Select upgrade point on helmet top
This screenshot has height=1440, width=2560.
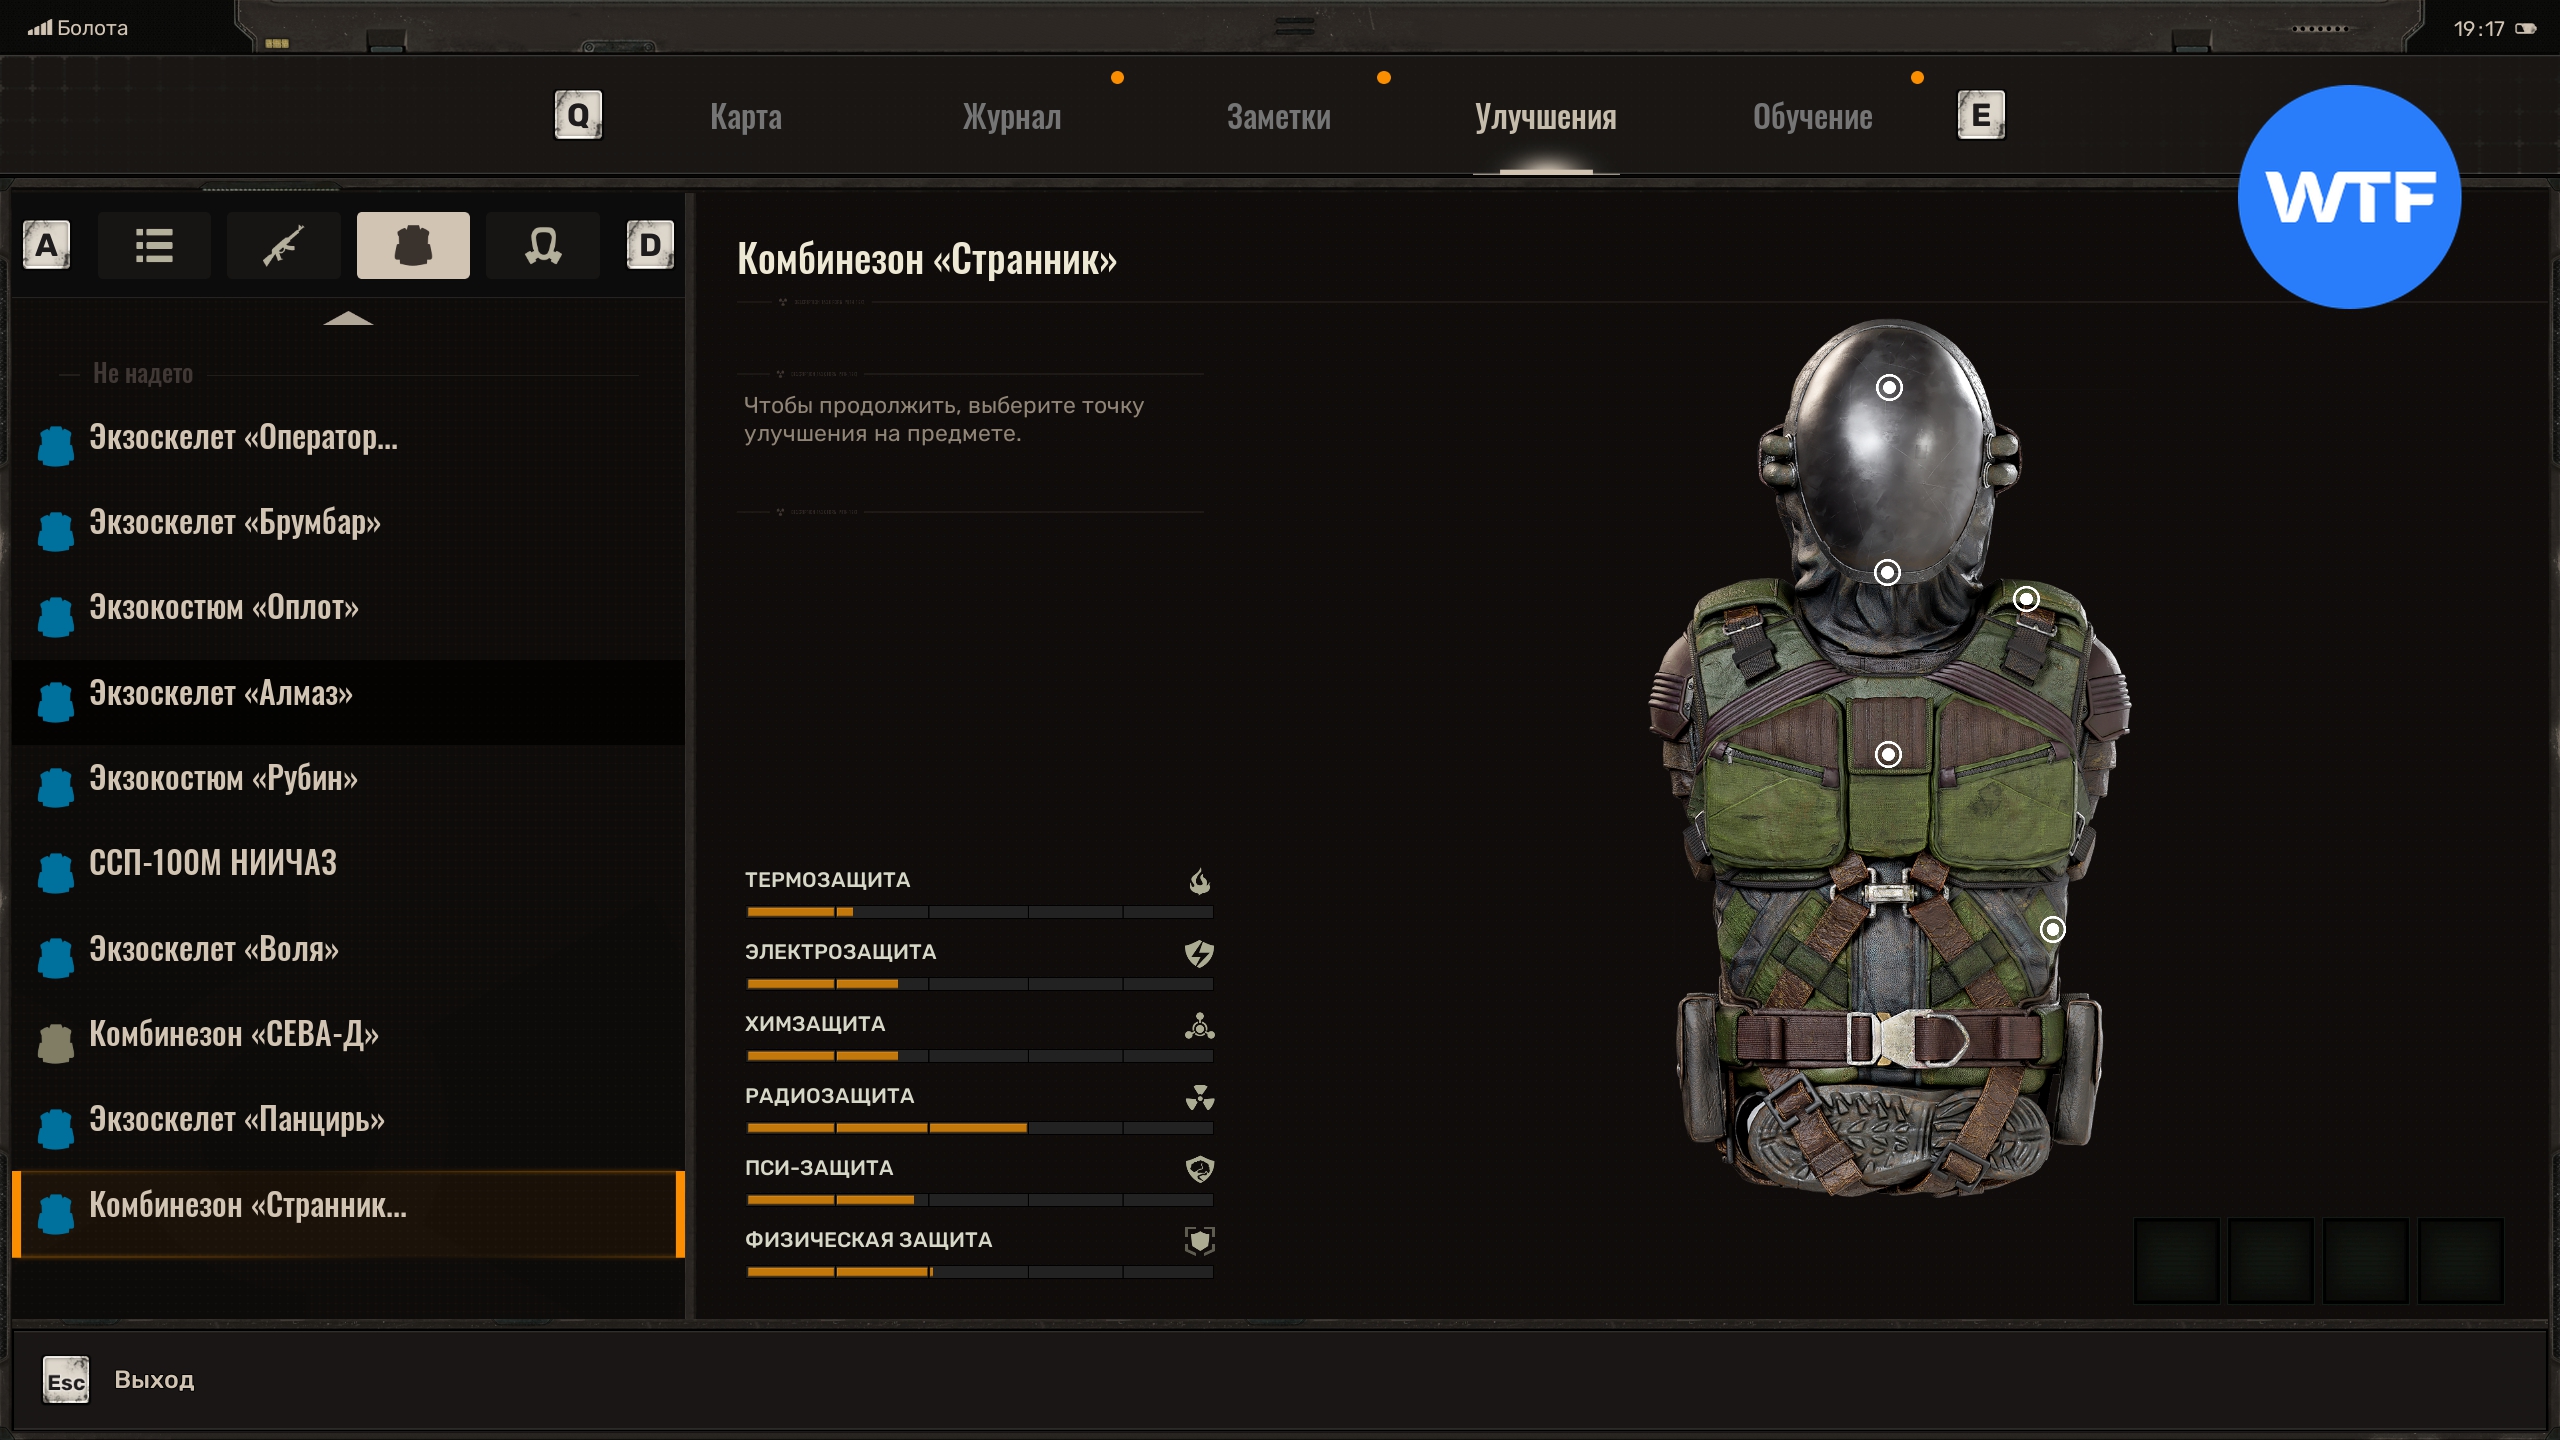point(1888,387)
